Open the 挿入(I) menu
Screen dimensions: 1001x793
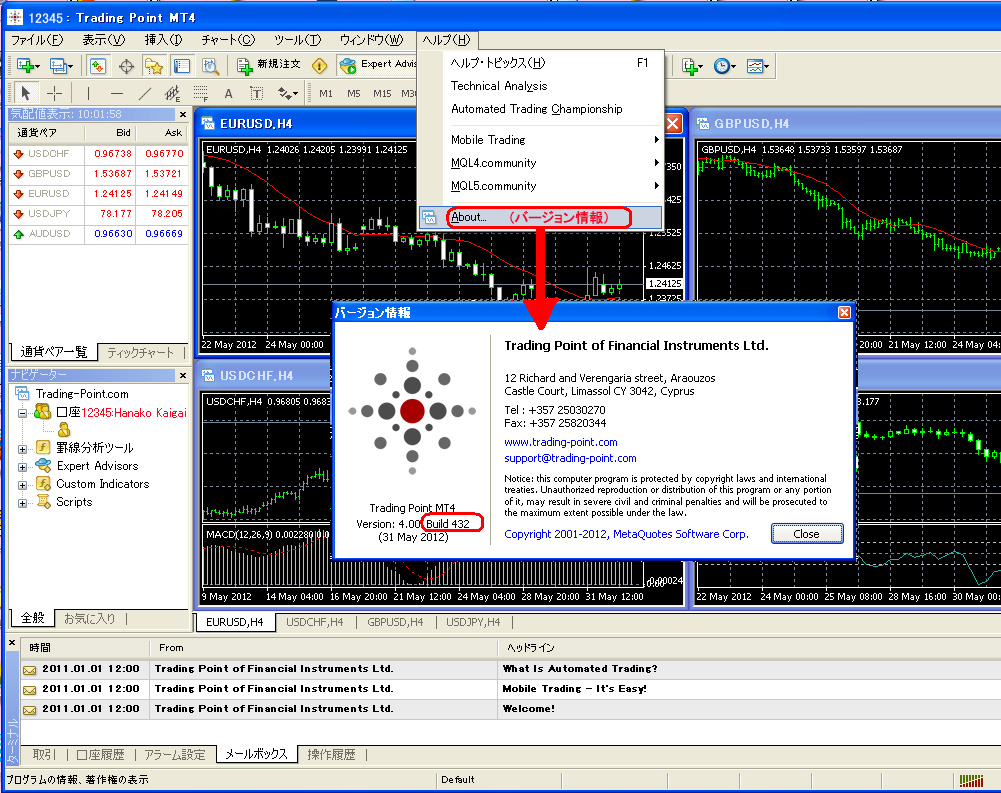pyautogui.click(x=163, y=40)
